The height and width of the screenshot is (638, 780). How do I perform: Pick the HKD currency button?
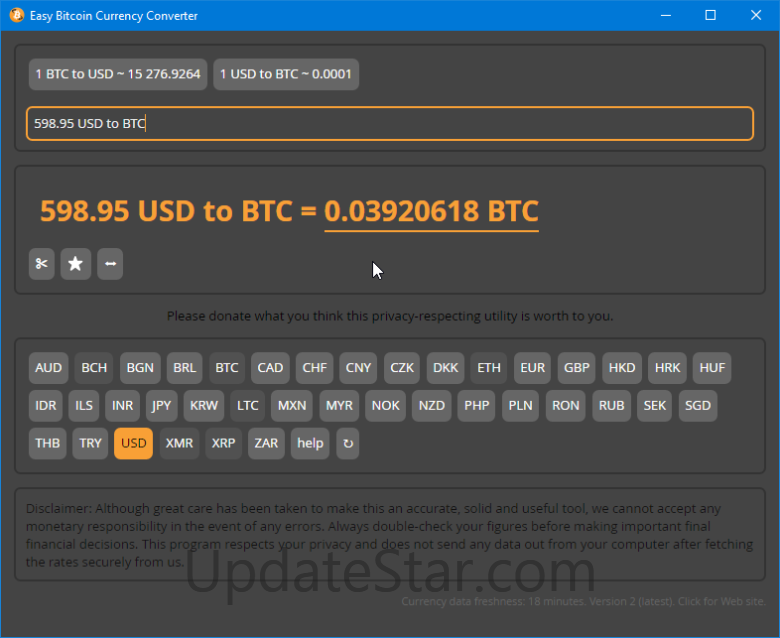point(622,368)
